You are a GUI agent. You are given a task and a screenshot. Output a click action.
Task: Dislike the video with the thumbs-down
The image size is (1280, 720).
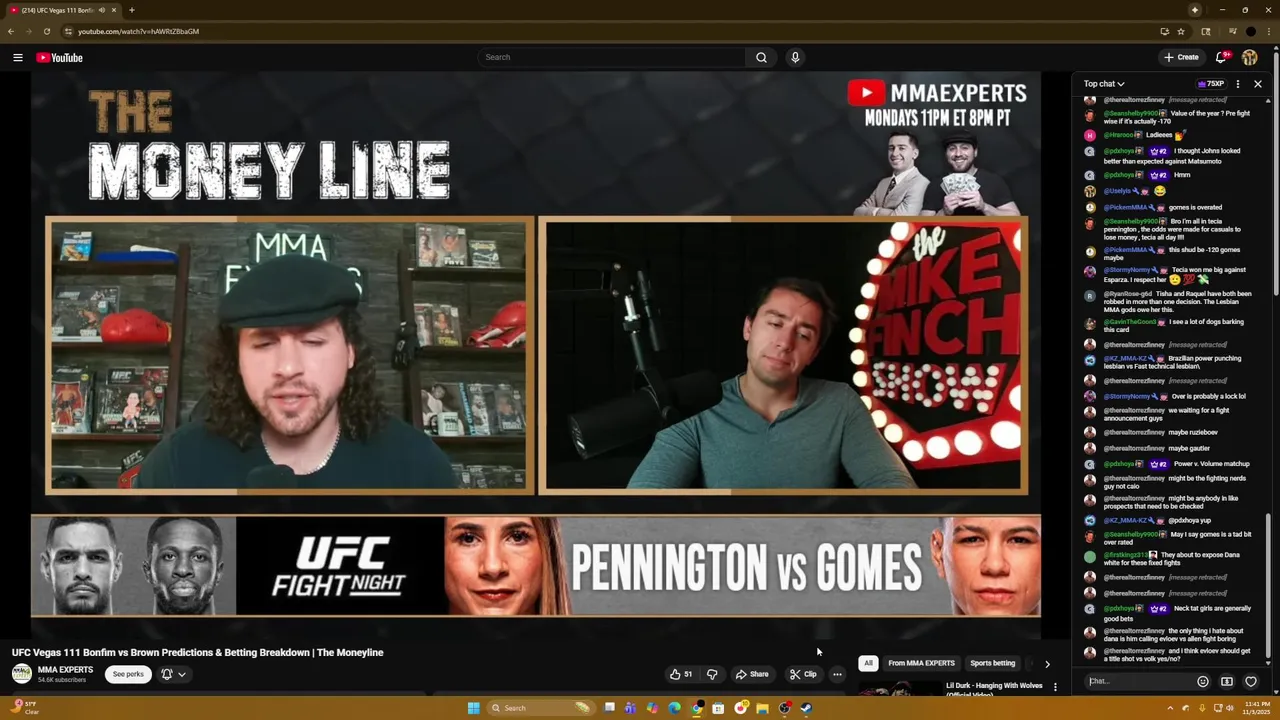point(712,674)
